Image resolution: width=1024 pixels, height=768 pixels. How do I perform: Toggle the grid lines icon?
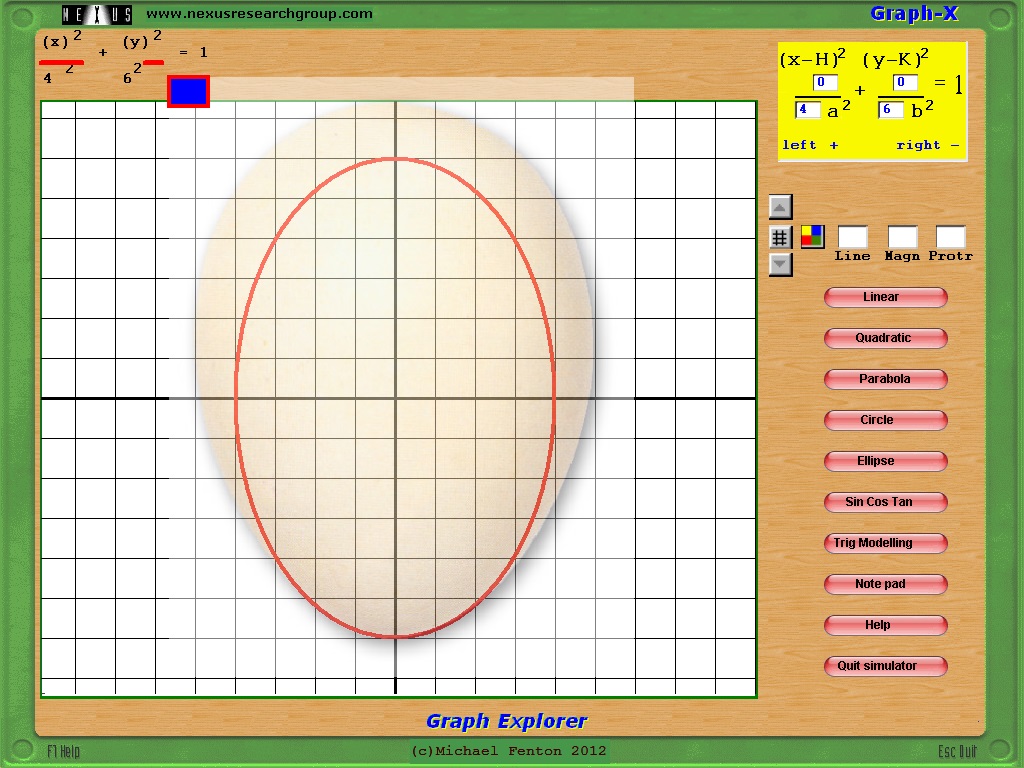[780, 237]
